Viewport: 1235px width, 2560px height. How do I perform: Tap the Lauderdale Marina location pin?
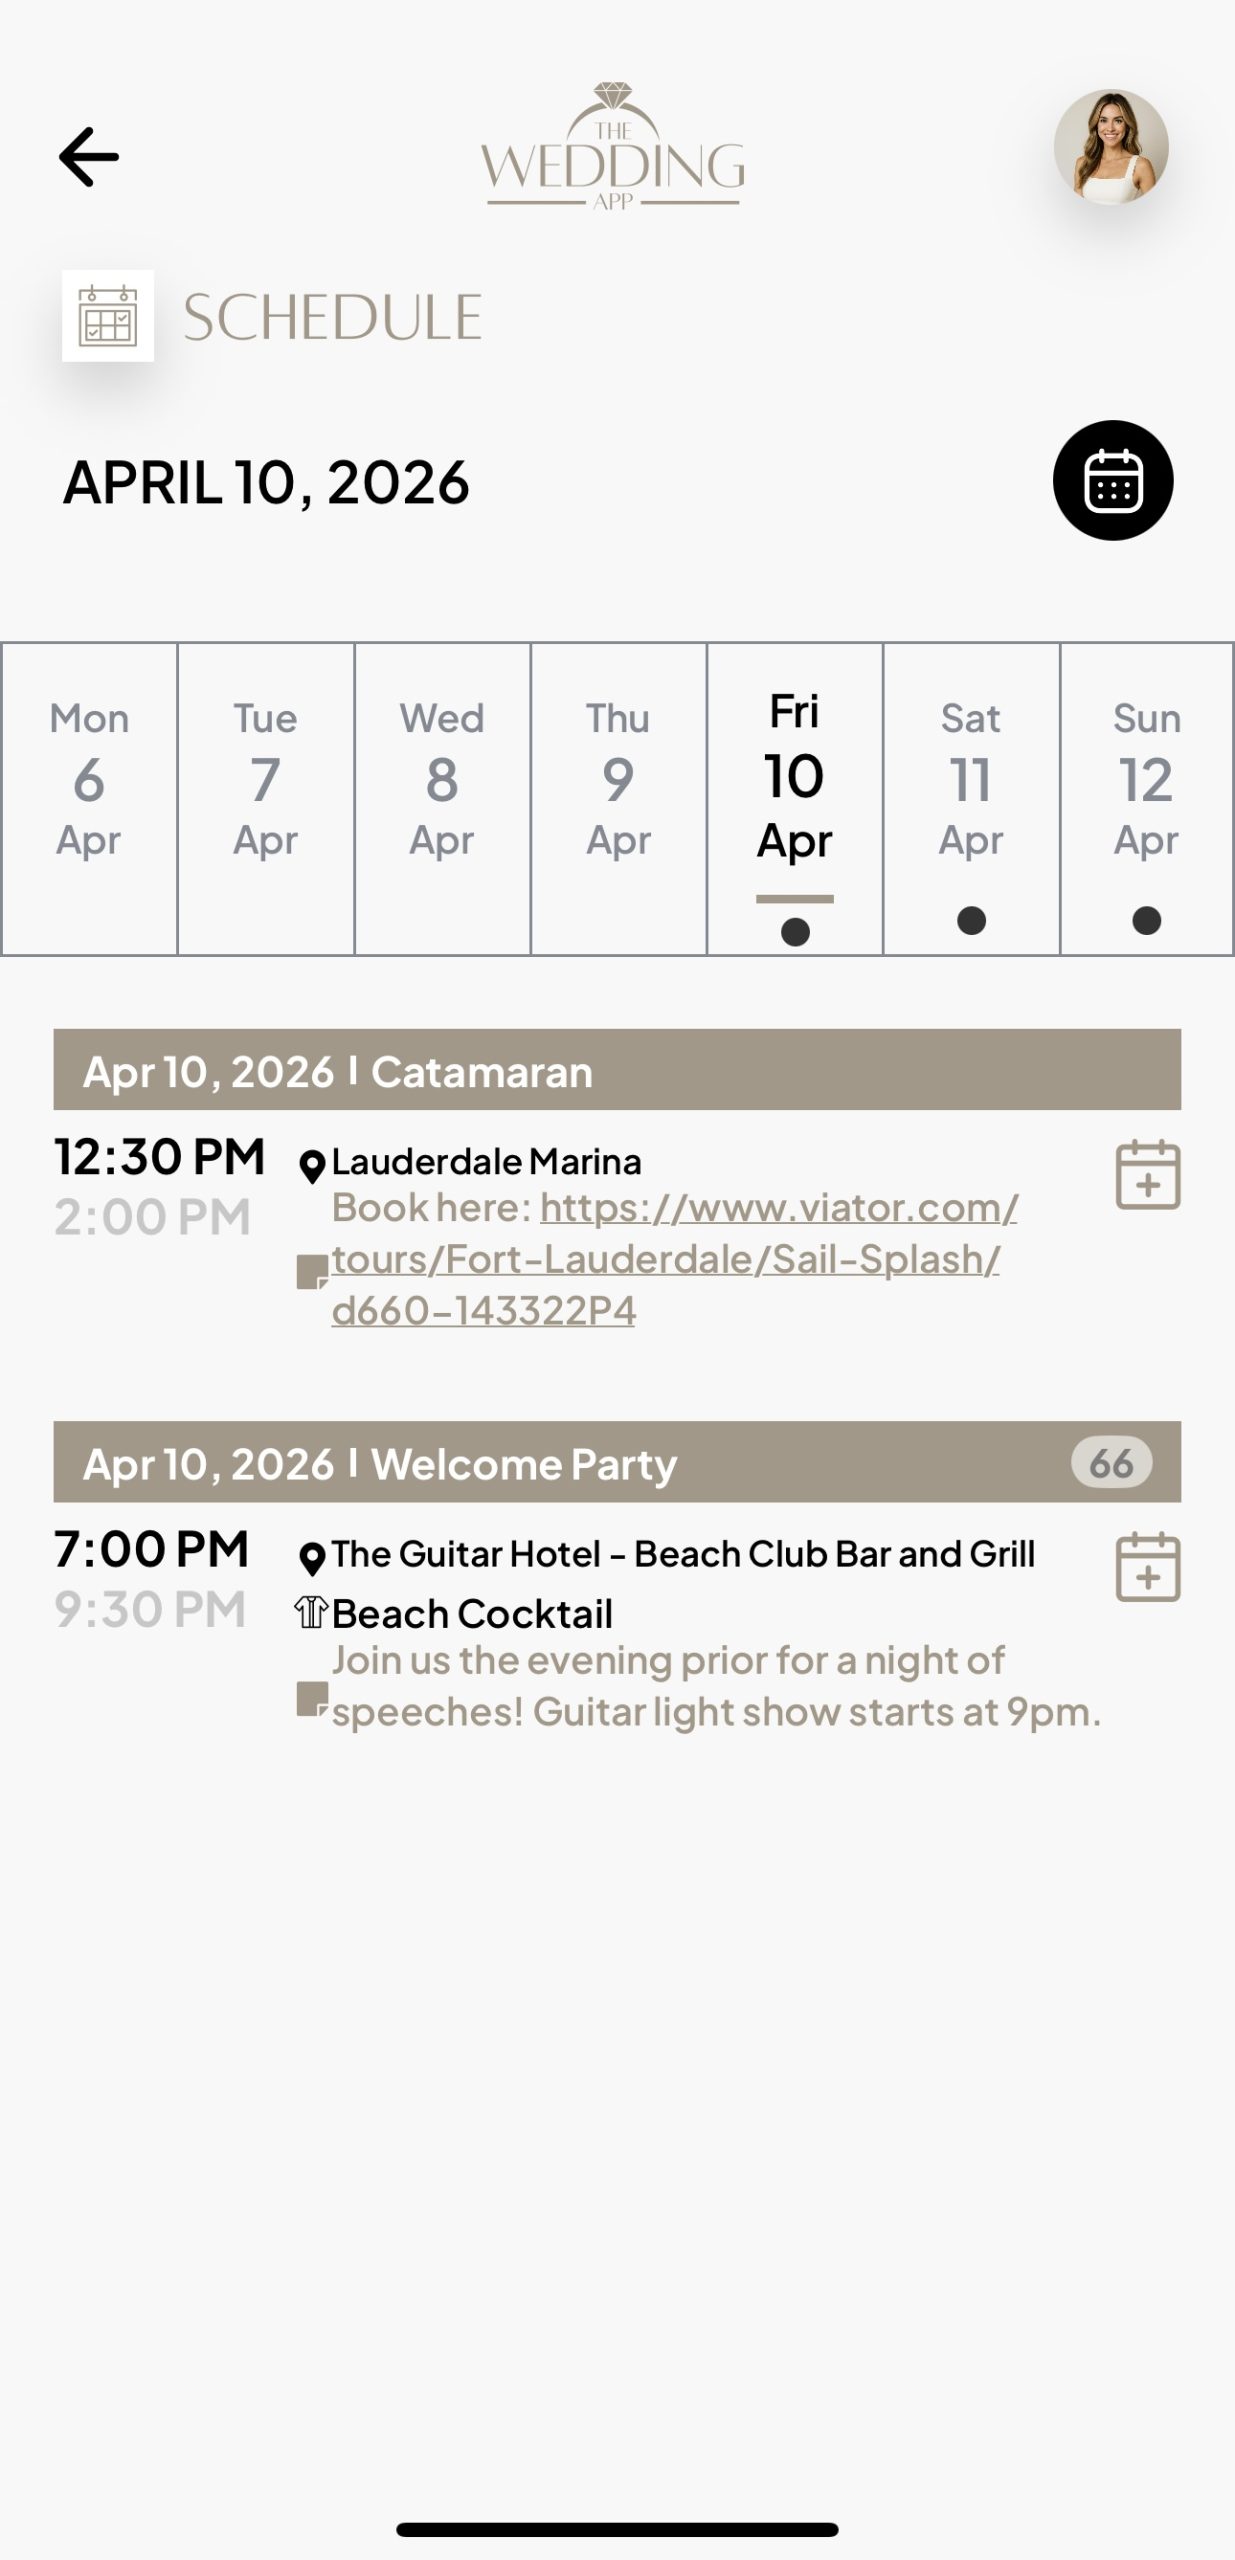pyautogui.click(x=313, y=1166)
